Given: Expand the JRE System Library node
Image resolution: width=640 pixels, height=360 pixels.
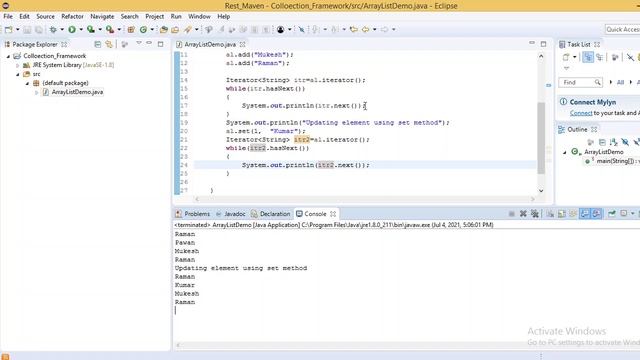Looking at the screenshot, I should click(18, 65).
